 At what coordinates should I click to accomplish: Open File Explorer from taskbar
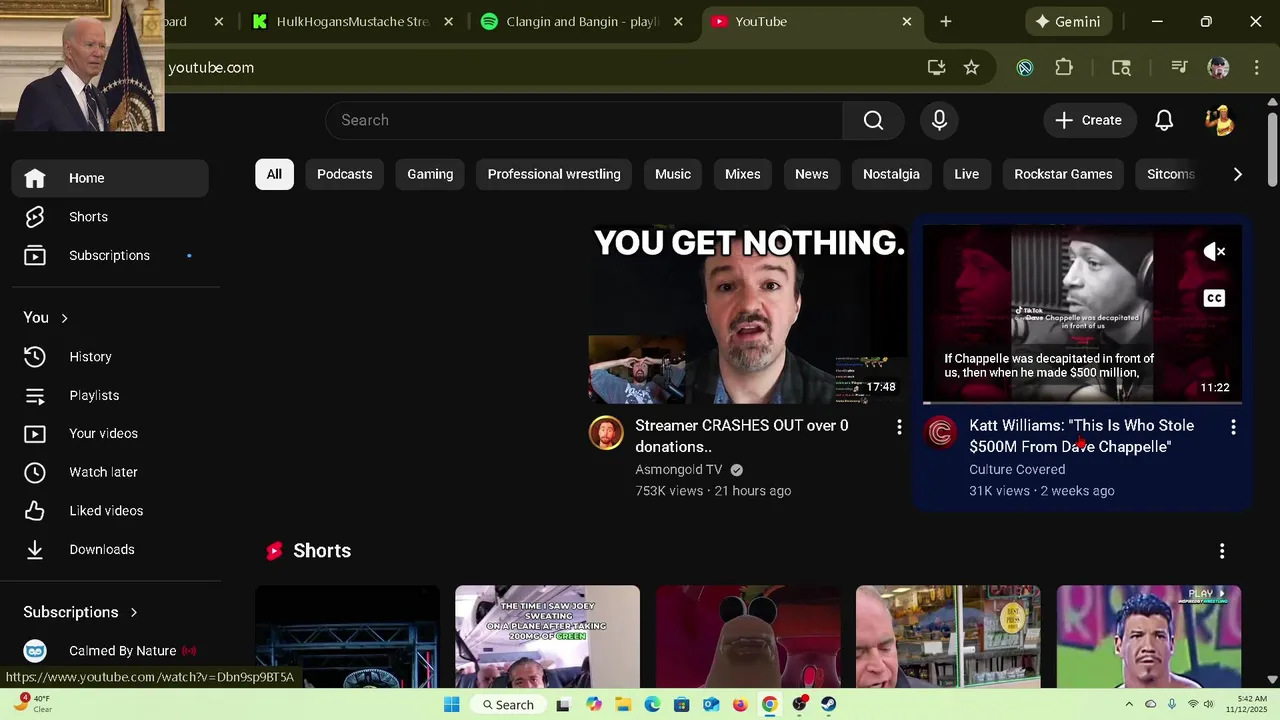click(x=623, y=704)
